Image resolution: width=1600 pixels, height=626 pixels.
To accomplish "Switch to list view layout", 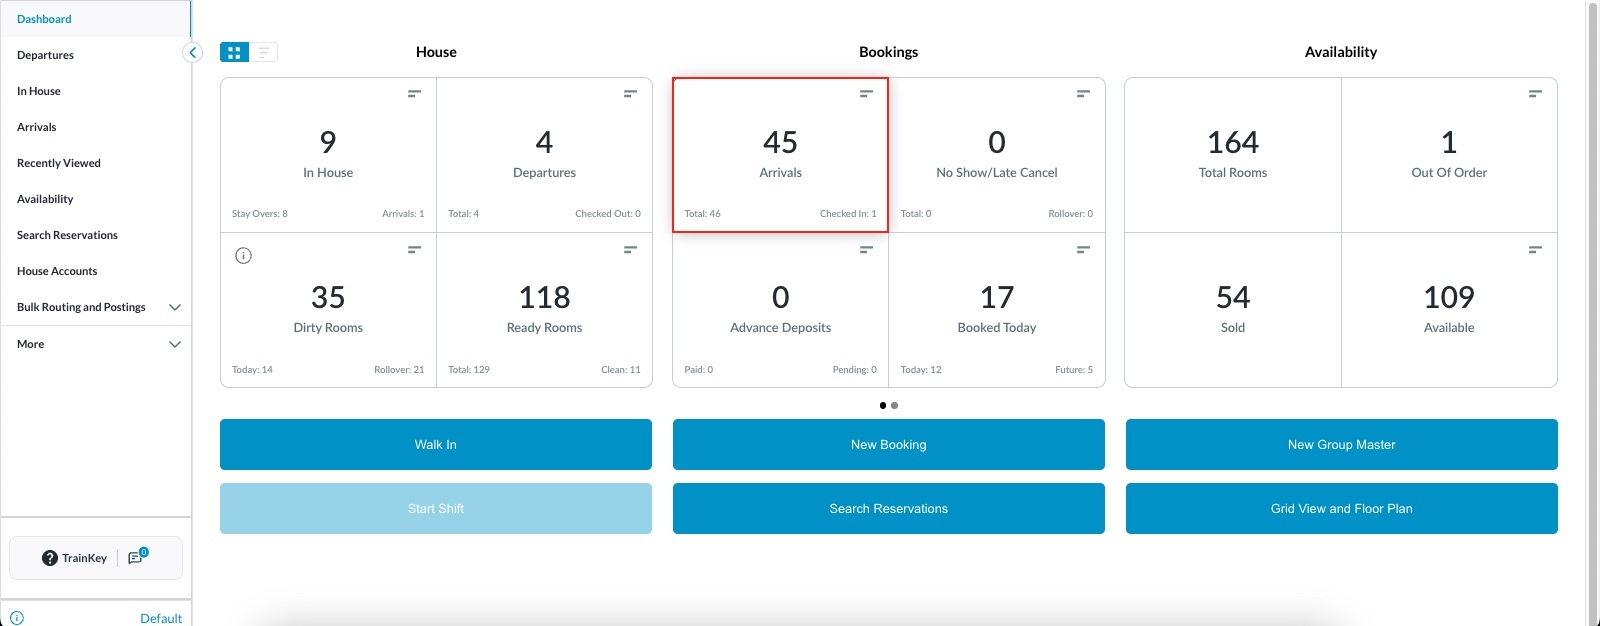I will (263, 53).
